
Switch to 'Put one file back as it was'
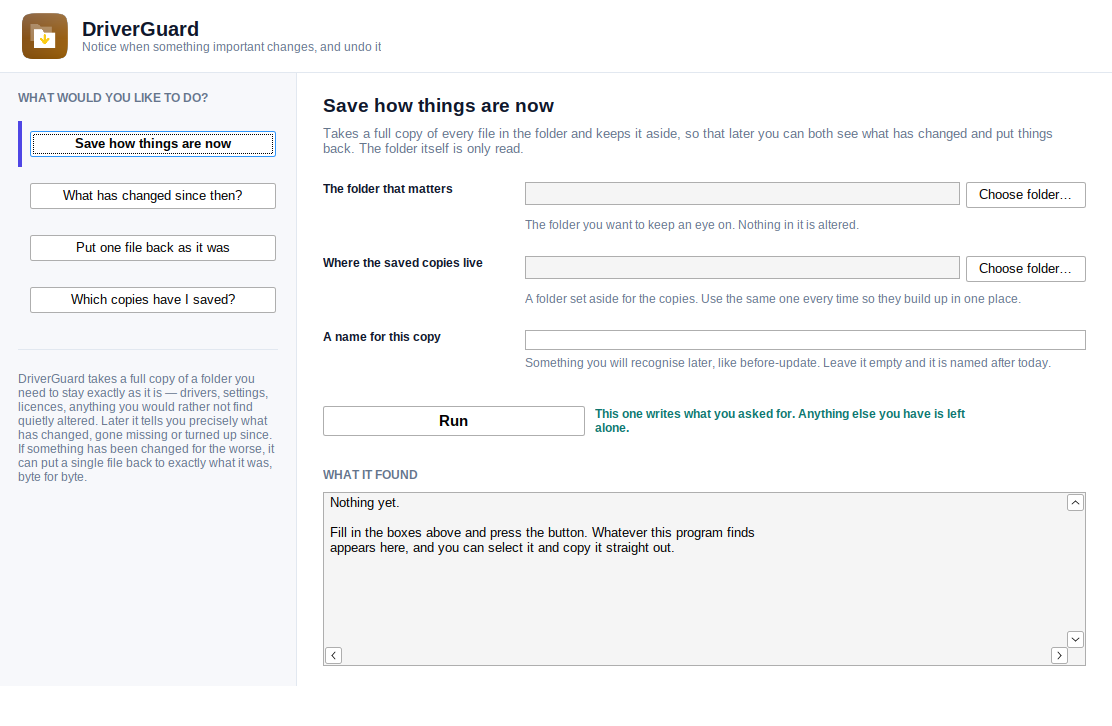click(x=152, y=247)
